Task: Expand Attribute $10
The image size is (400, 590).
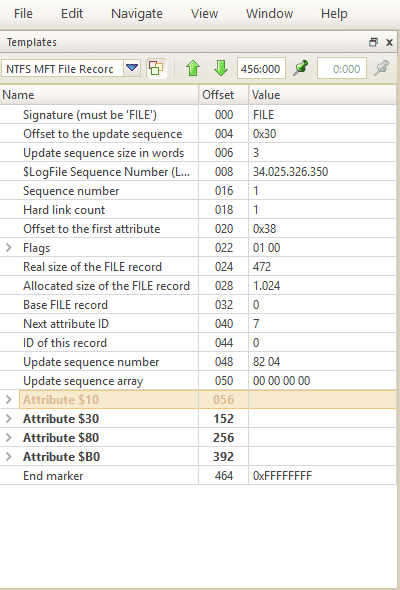Action: tap(9, 400)
